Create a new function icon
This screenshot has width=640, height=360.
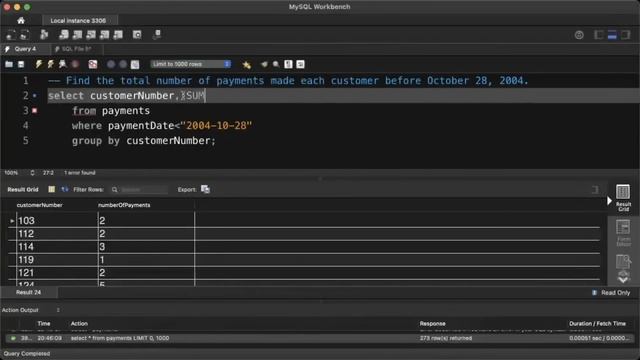coord(118,35)
